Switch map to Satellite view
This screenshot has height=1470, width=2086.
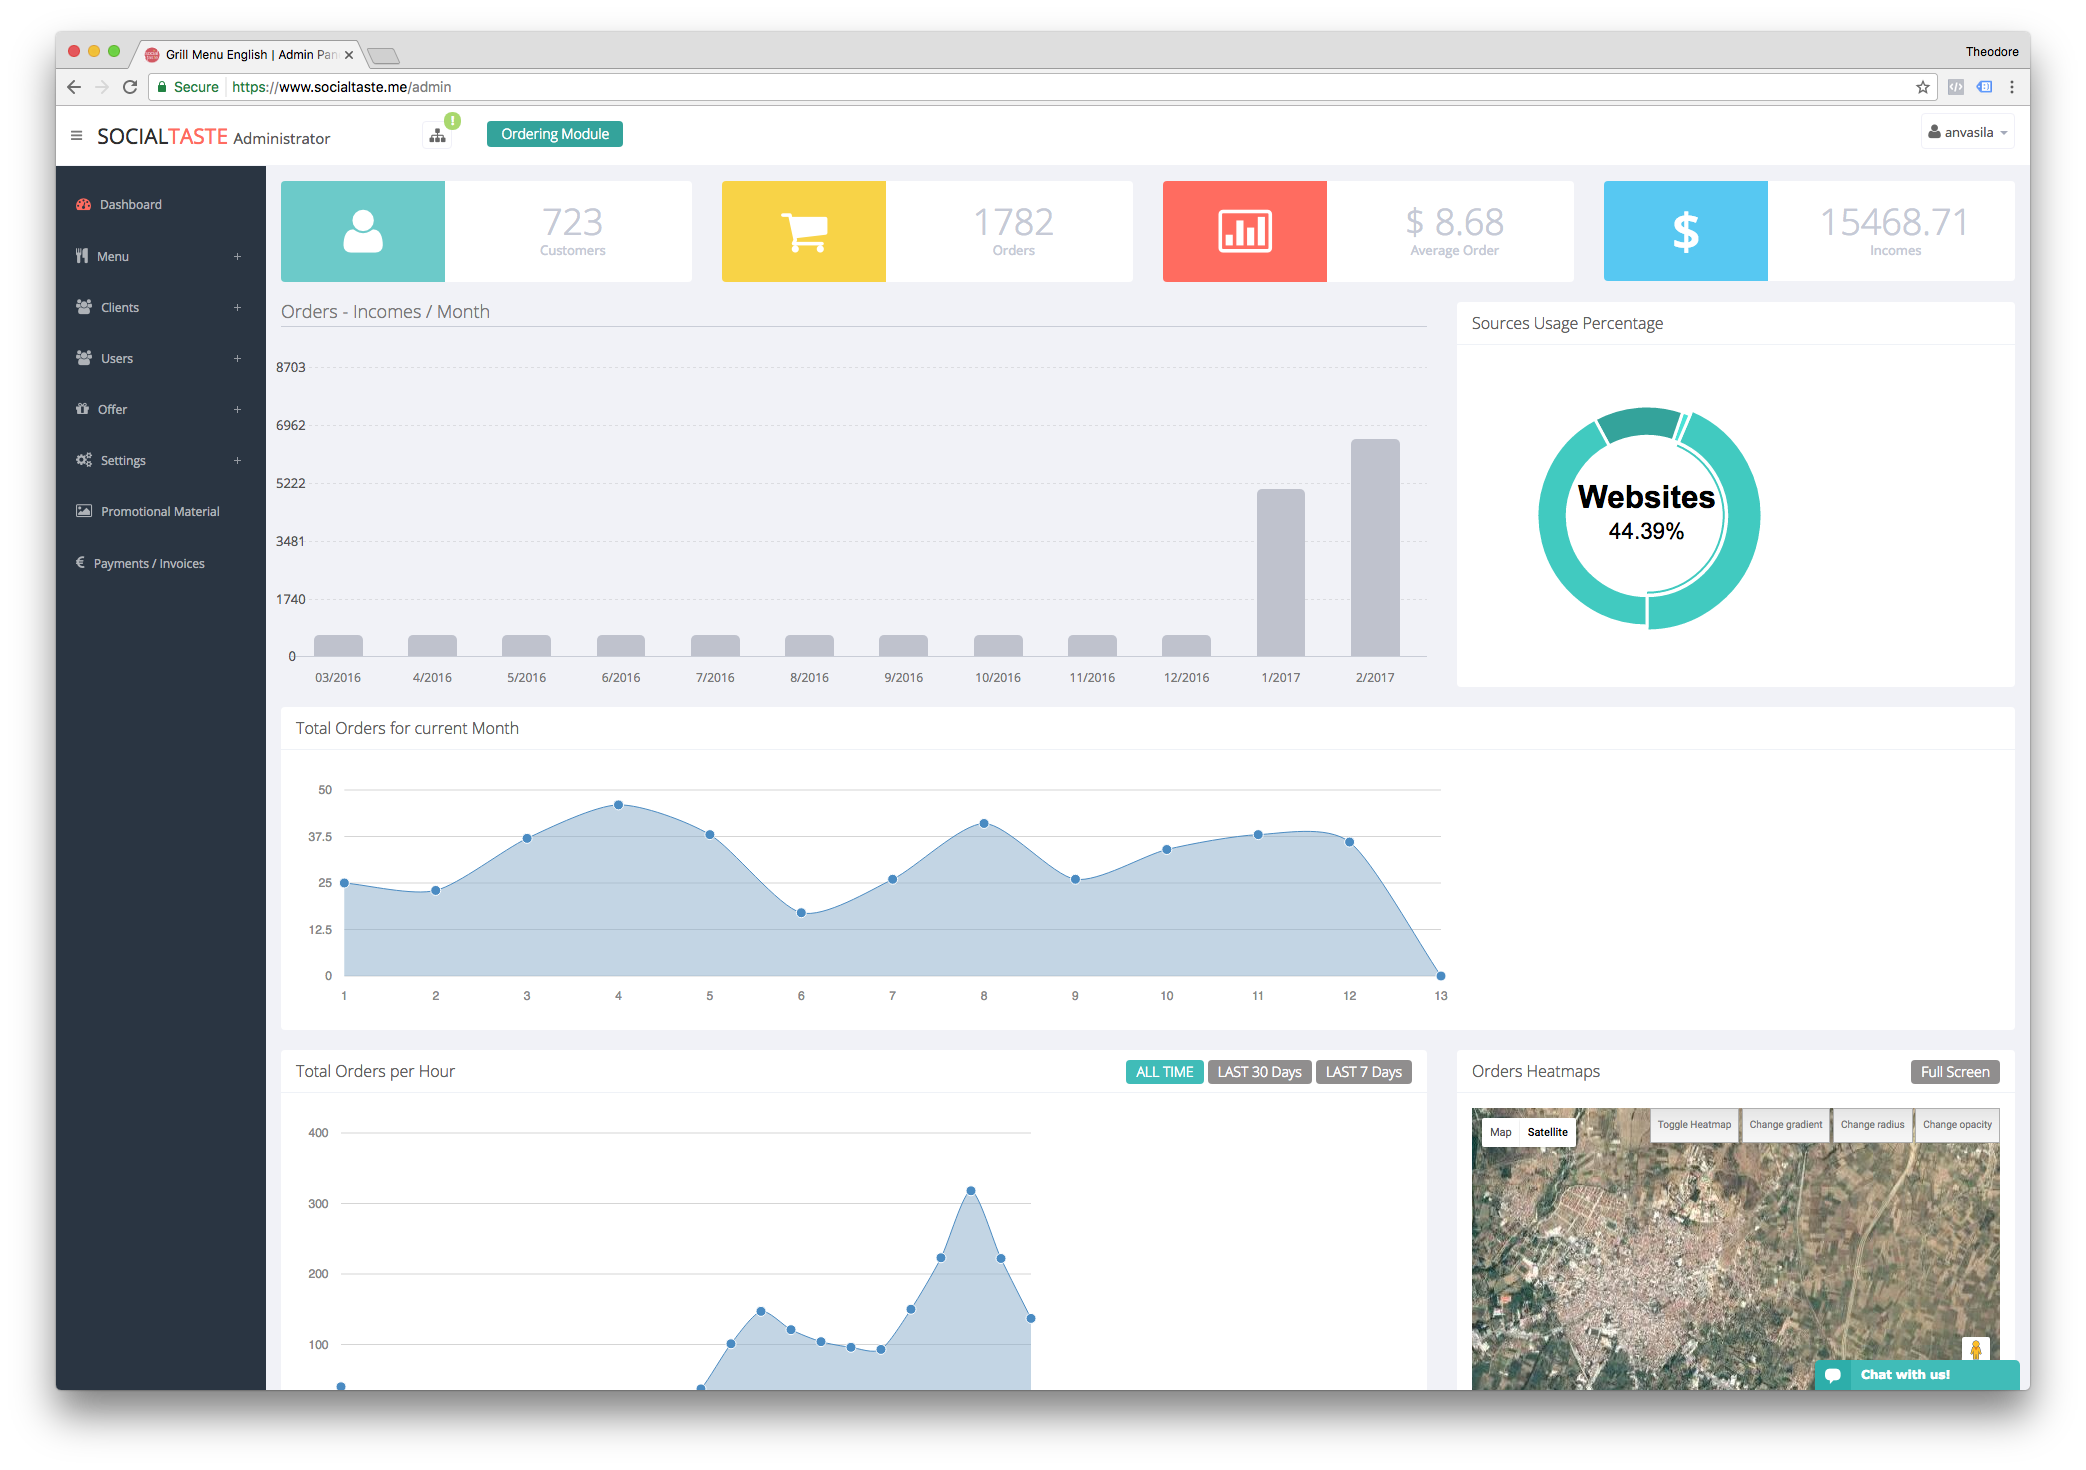[x=1547, y=1132]
